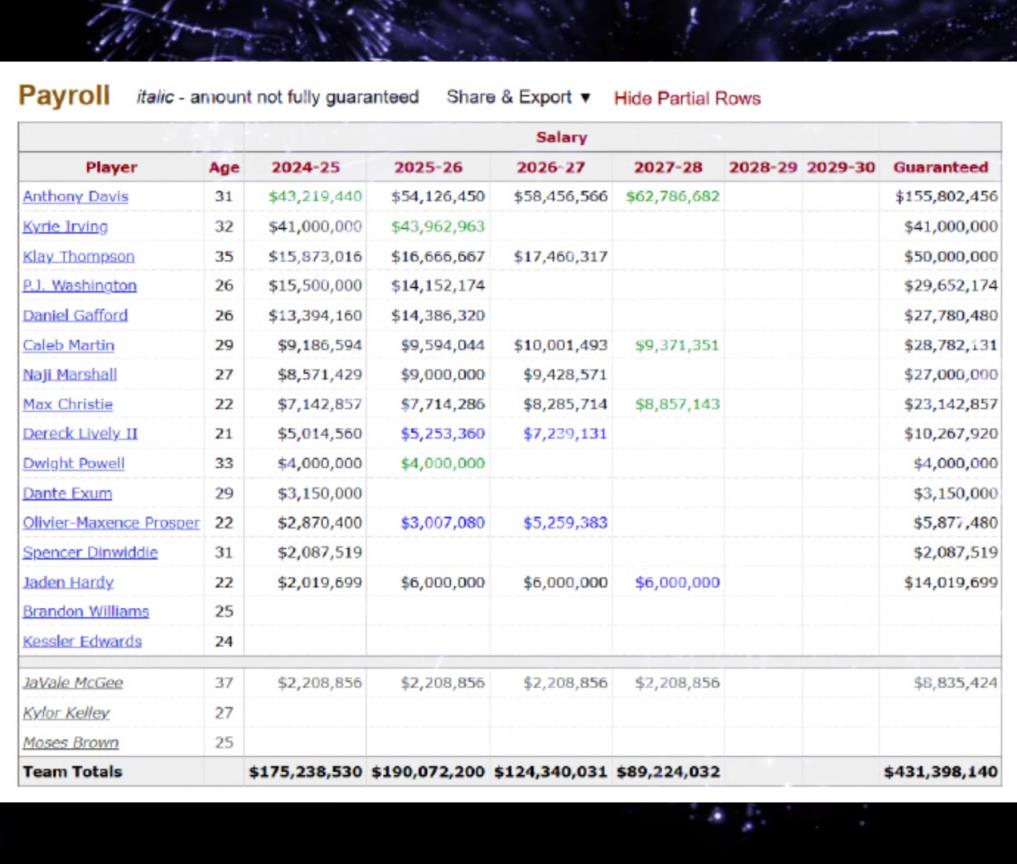This screenshot has width=1017, height=864.
Task: Open Caleb Martin player link
Action: point(68,345)
